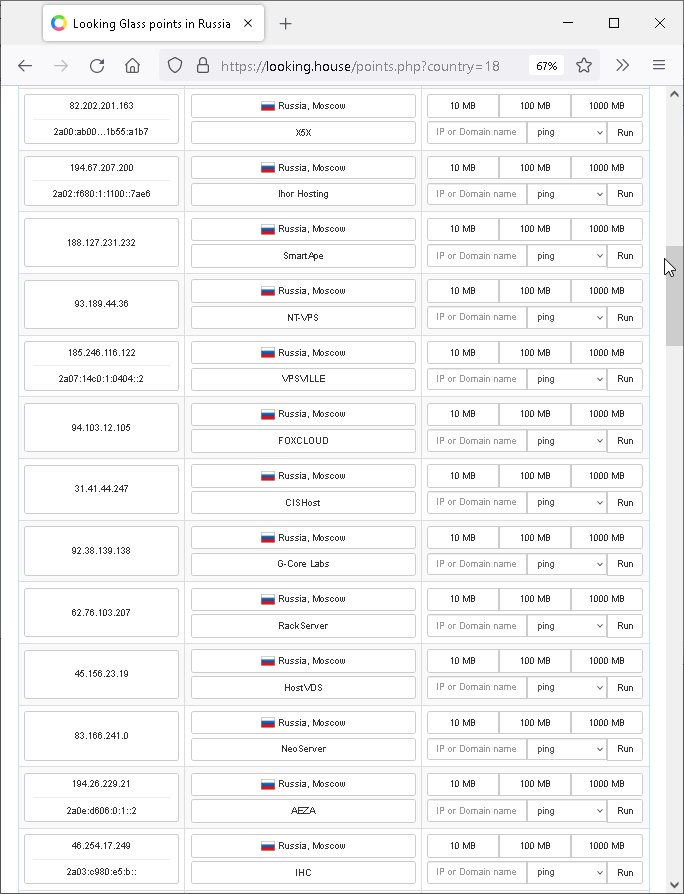684x894 pixels.
Task: Select the Looking Glass points in Russia tab
Action: pyautogui.click(x=153, y=23)
